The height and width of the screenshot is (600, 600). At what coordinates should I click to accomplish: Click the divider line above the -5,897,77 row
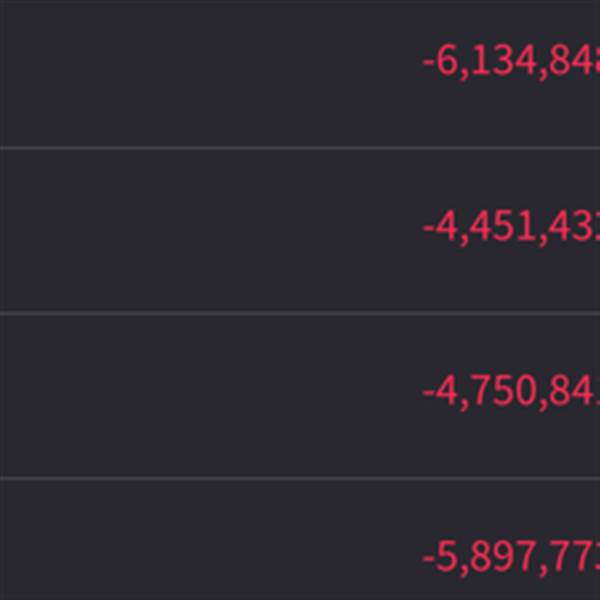[x=300, y=478]
